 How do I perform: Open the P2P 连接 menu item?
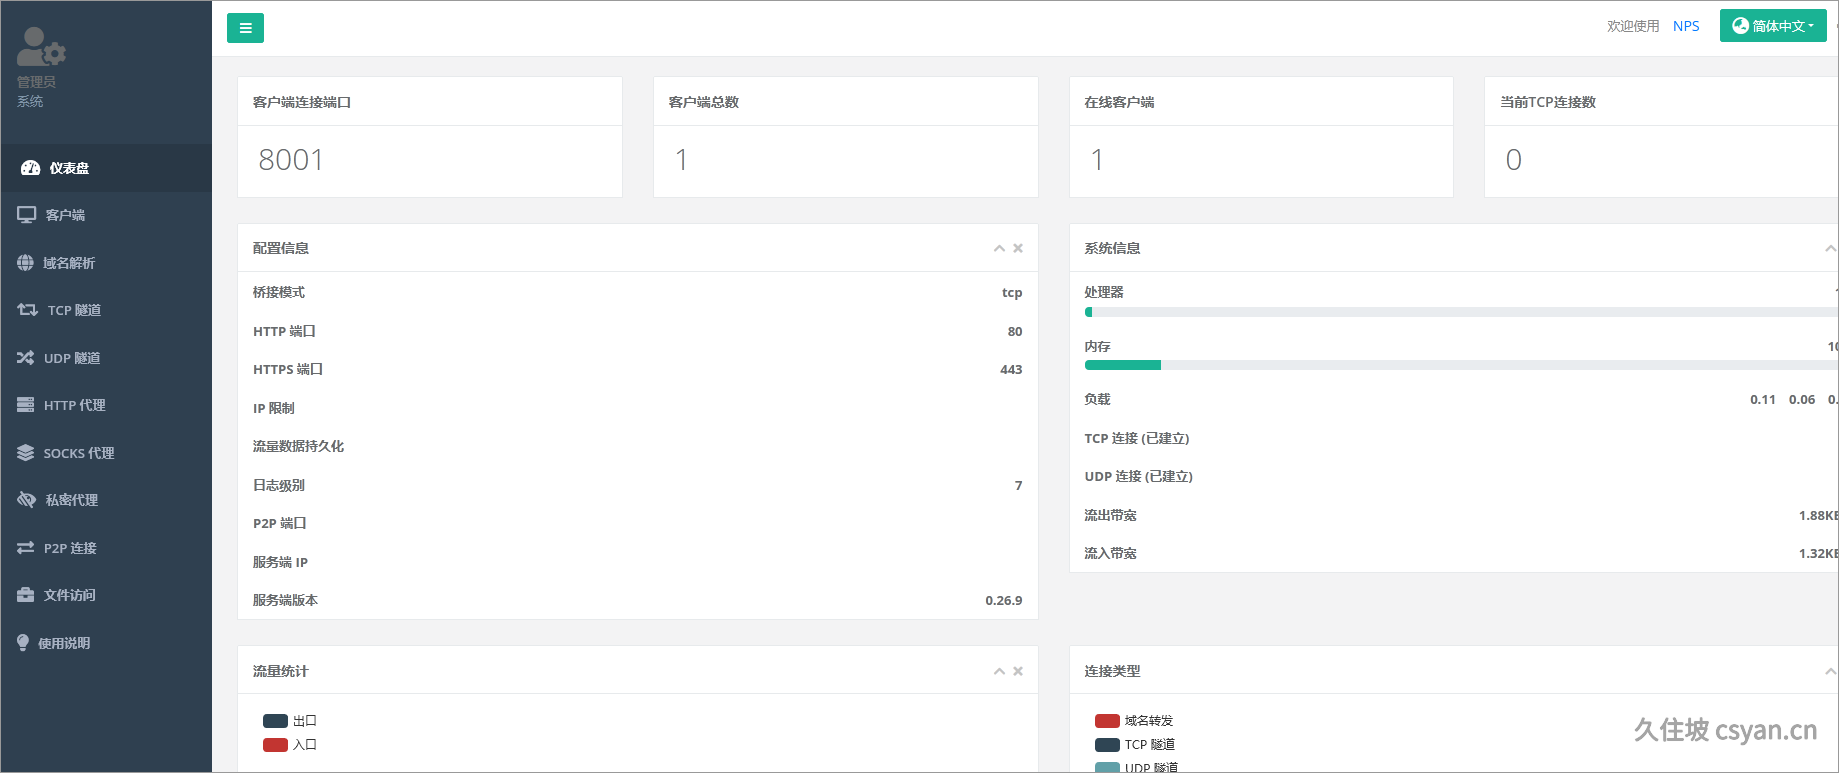point(106,548)
